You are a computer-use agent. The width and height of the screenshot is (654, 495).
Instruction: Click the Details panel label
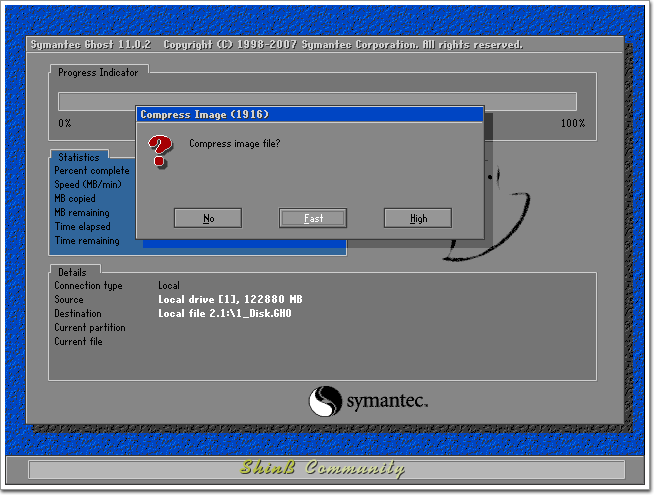[x=72, y=272]
